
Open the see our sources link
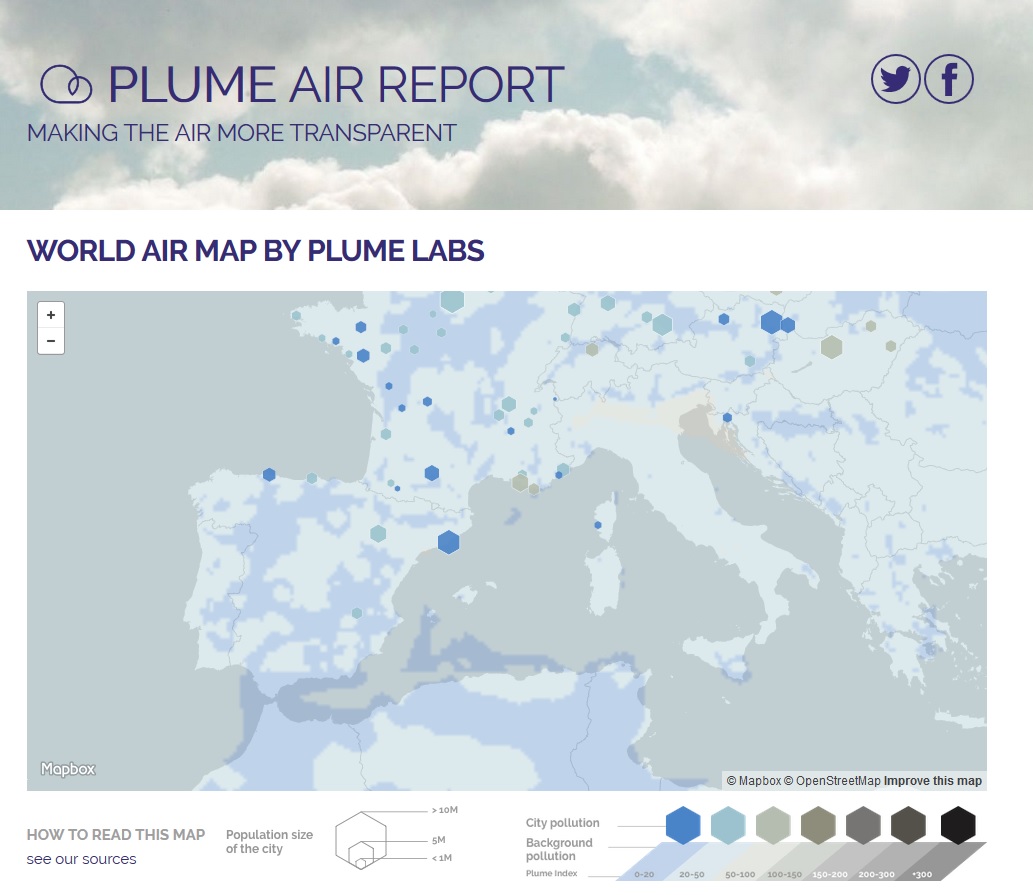pos(81,859)
